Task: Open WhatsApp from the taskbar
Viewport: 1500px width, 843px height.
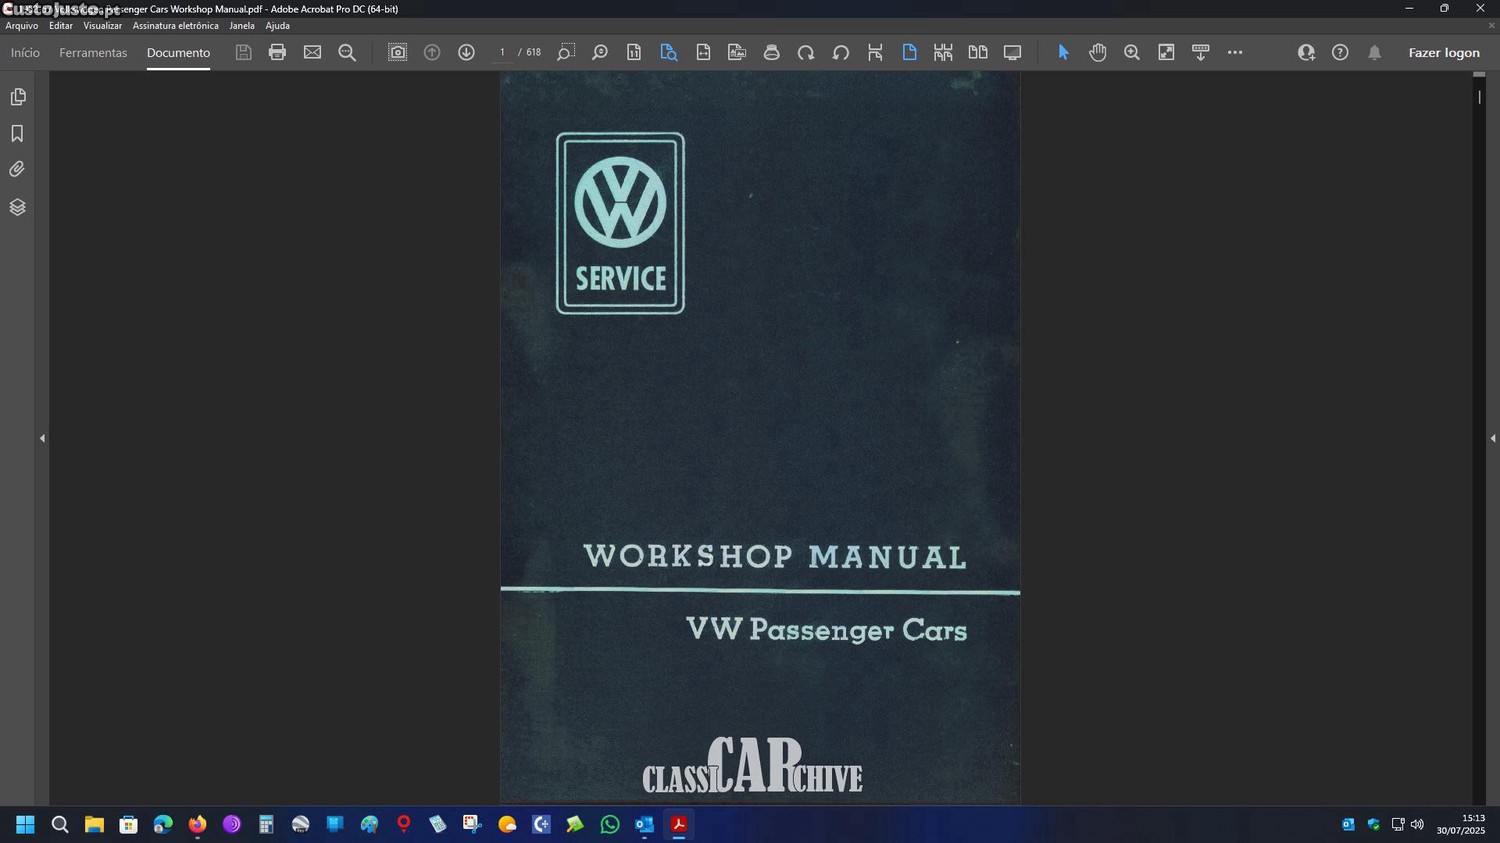Action: coord(610,824)
